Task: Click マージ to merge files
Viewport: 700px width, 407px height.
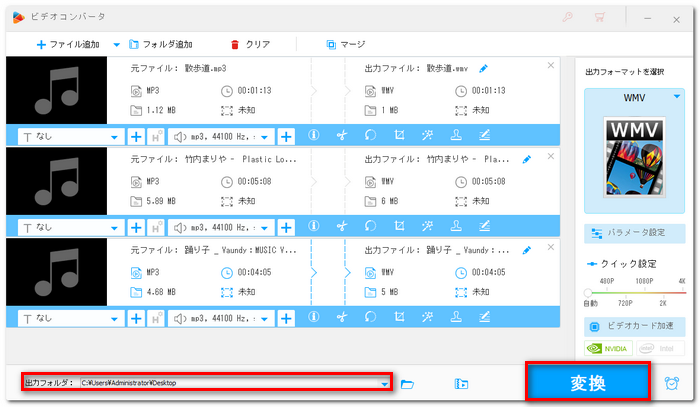Action: pyautogui.click(x=346, y=45)
